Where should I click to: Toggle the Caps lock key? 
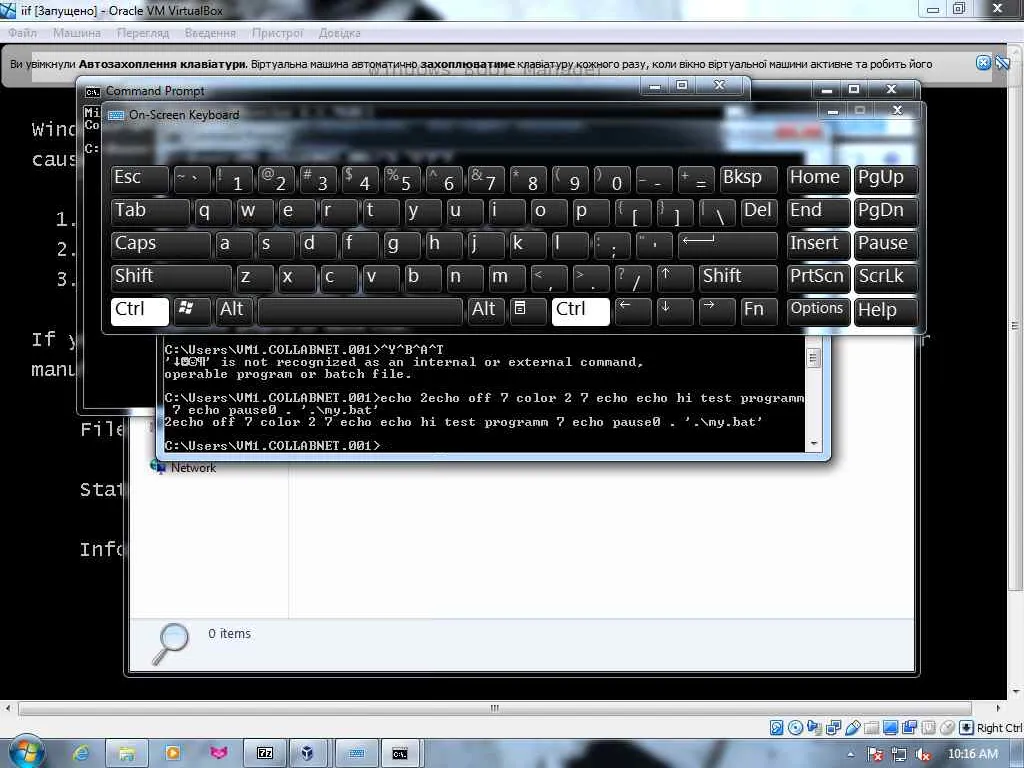(x=161, y=244)
